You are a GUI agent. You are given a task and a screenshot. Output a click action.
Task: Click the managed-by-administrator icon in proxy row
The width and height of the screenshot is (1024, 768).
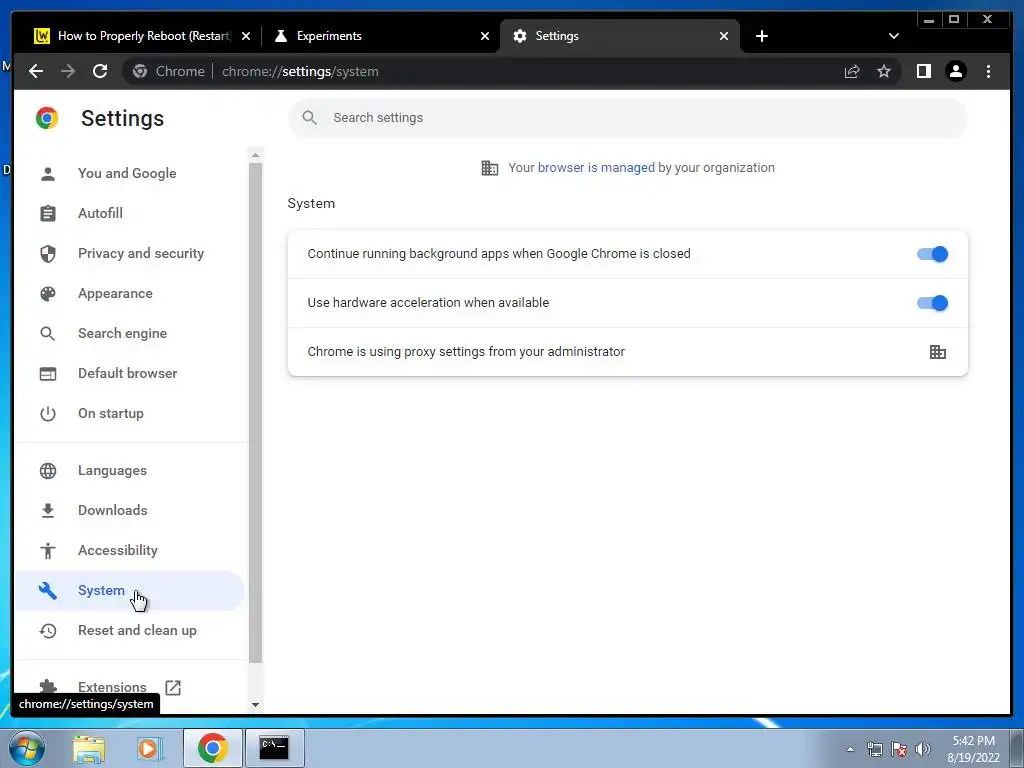[x=938, y=352]
